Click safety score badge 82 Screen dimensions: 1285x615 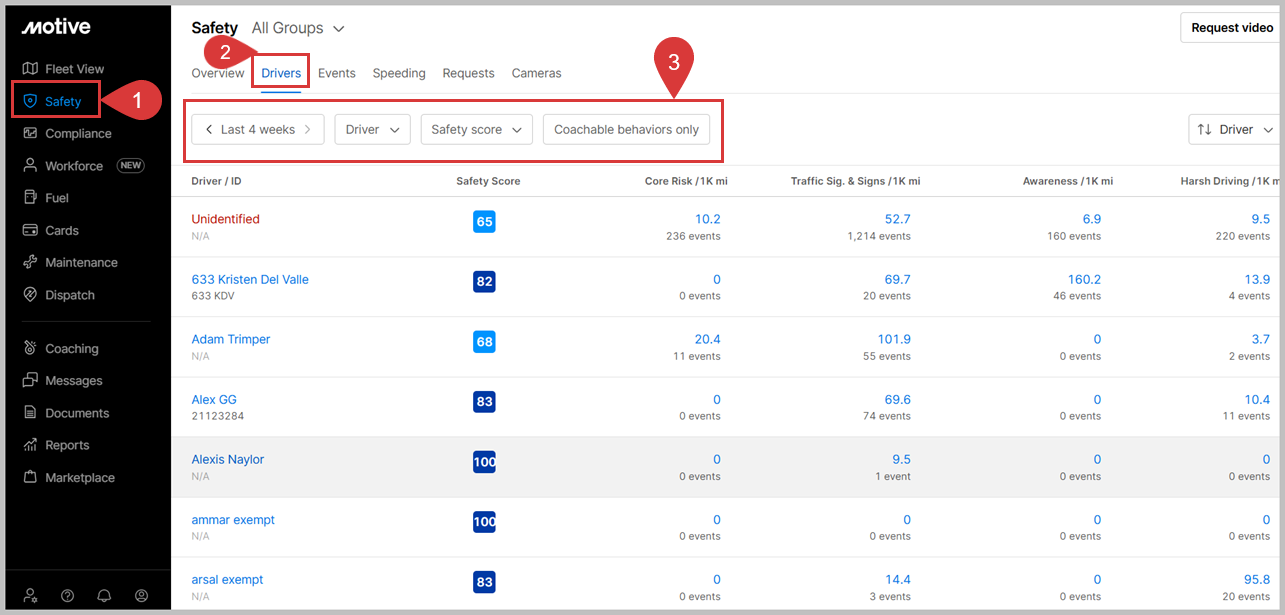tap(484, 282)
